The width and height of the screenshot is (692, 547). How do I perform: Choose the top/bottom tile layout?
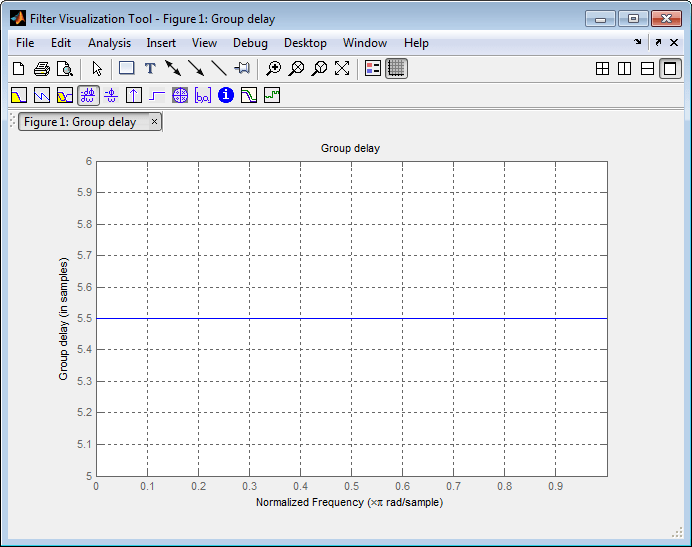coord(647,69)
